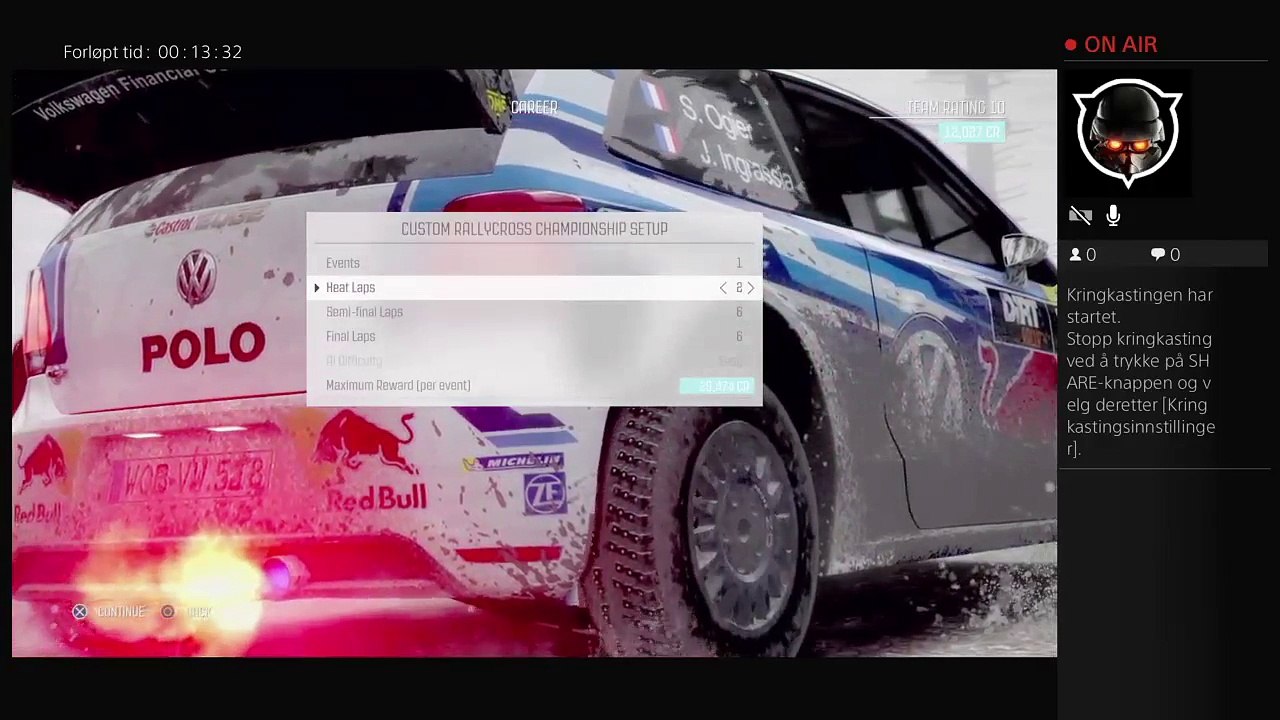Click the Team Rating 10 text
This screenshot has height=720, width=1280.
[955, 108]
